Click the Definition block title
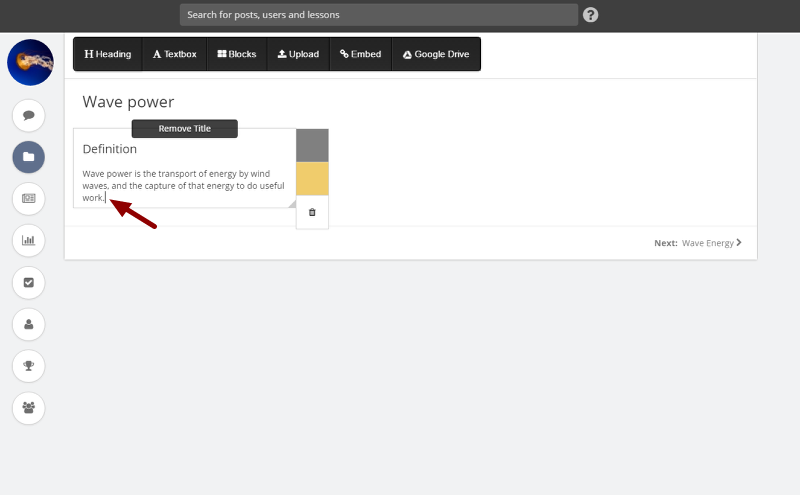The image size is (800, 495). 110,149
